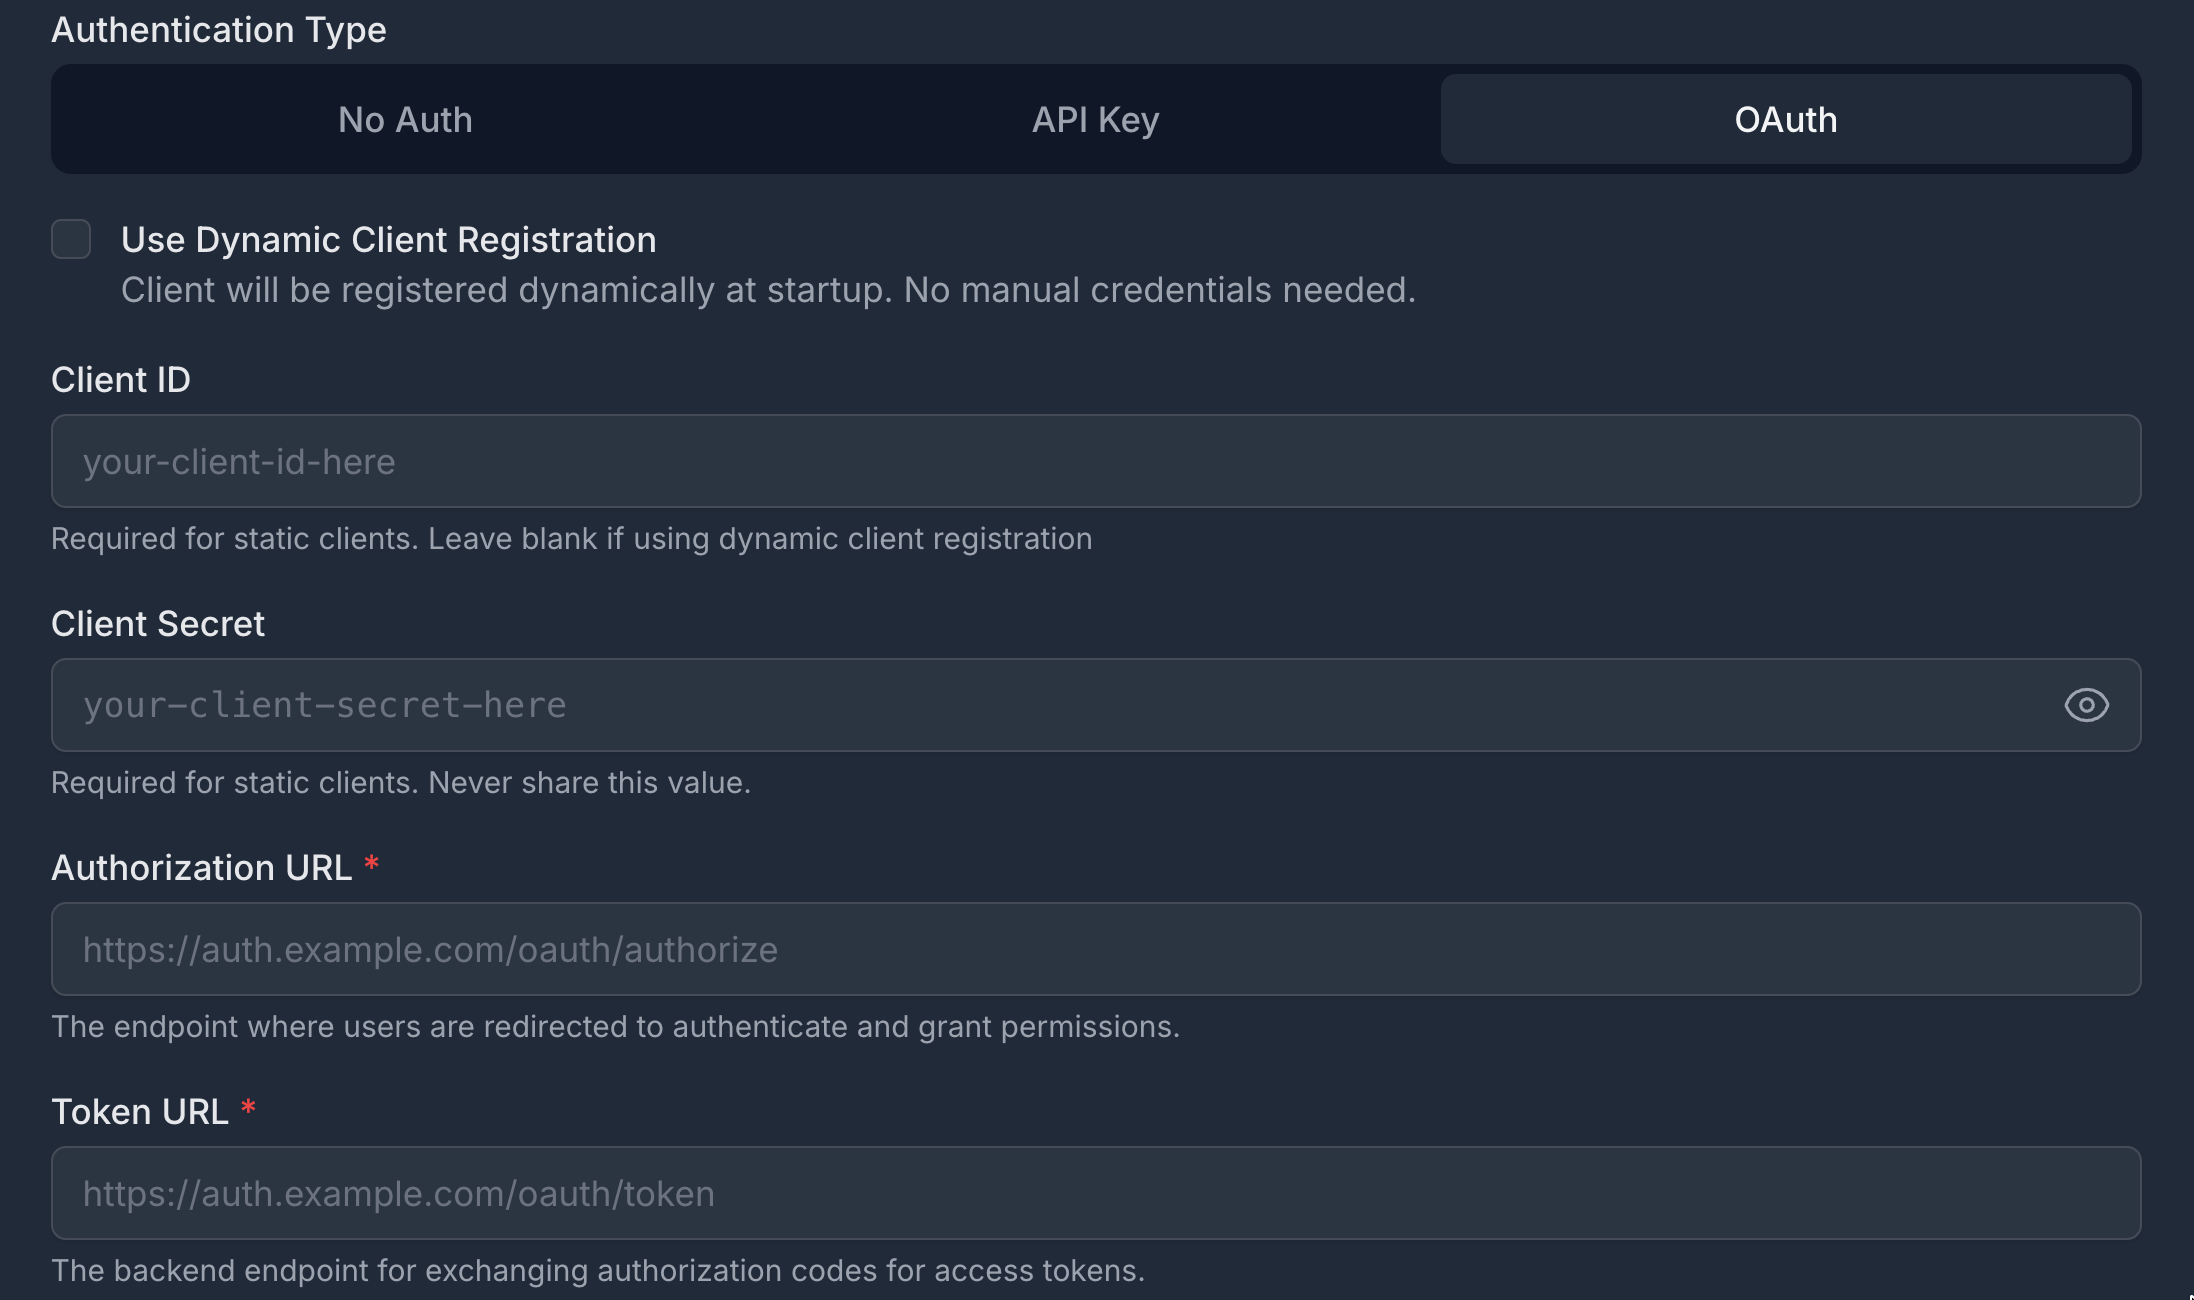Image resolution: width=2194 pixels, height=1300 pixels.
Task: Click the No Auth segment button
Action: (x=404, y=119)
